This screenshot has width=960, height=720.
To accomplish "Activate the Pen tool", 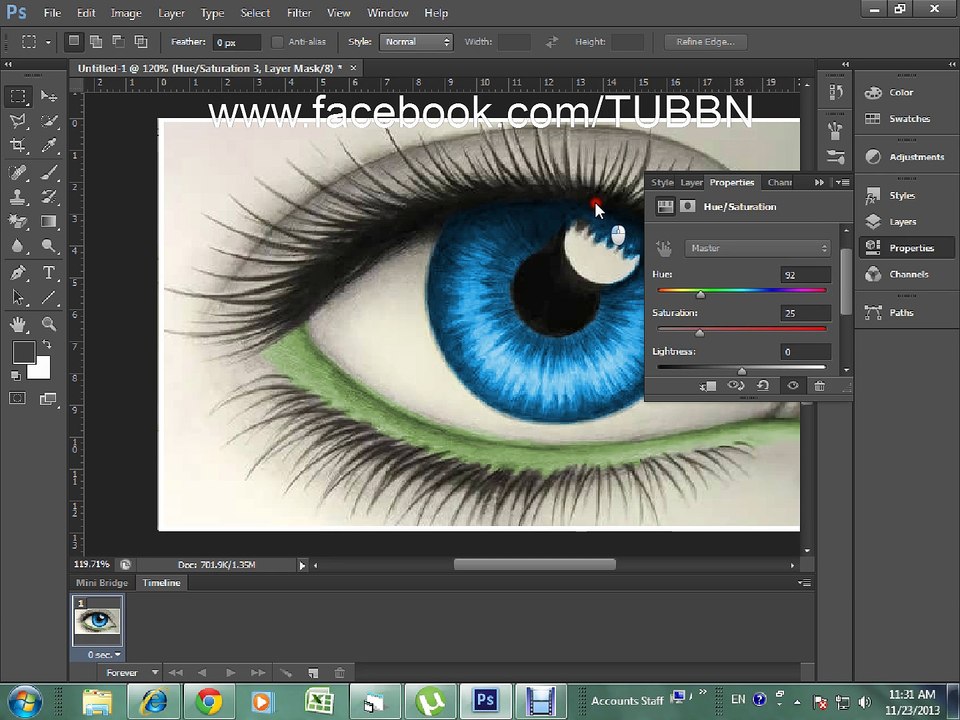I will [18, 272].
